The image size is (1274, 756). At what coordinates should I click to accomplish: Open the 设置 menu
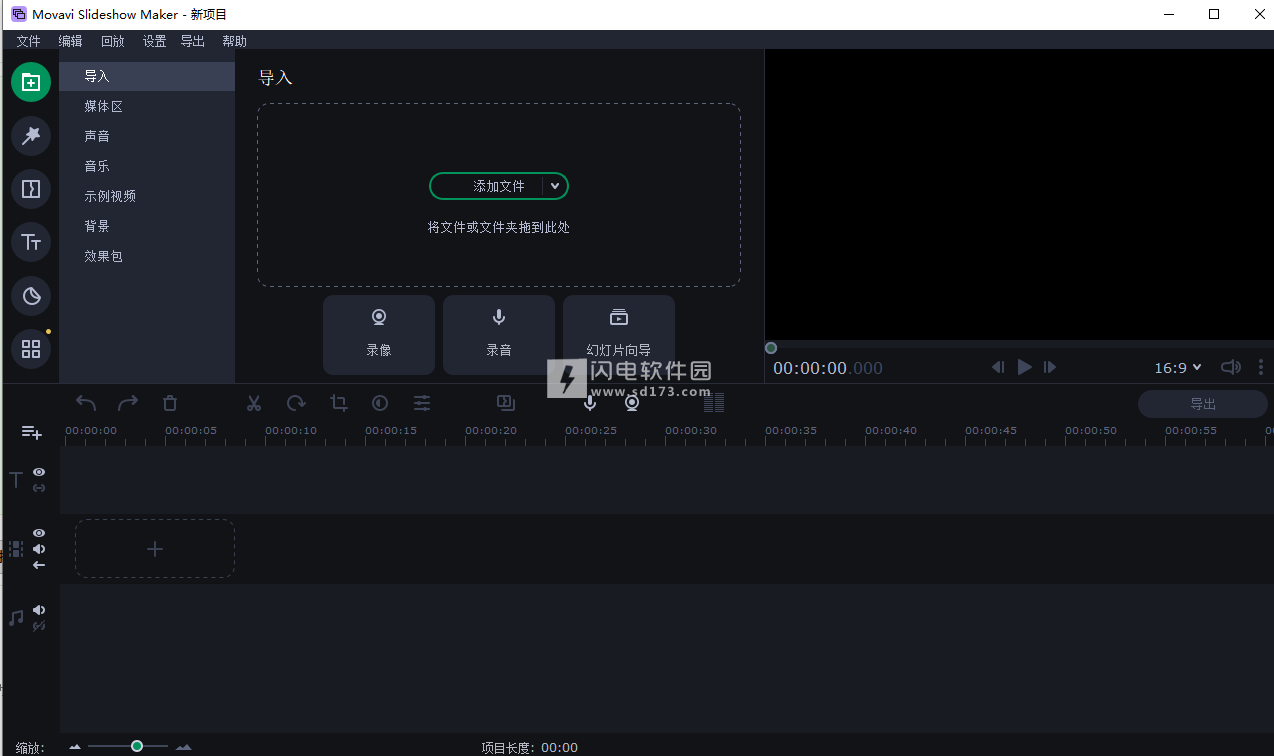(x=155, y=41)
